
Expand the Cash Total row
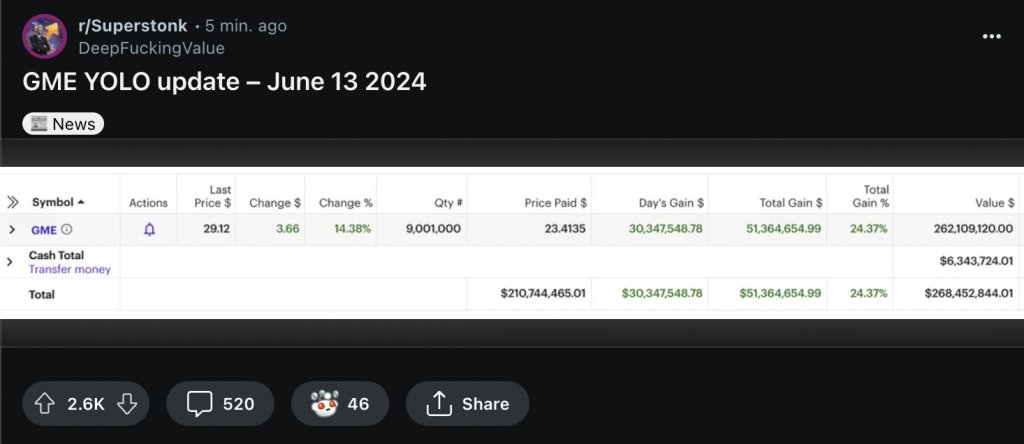click(9, 262)
